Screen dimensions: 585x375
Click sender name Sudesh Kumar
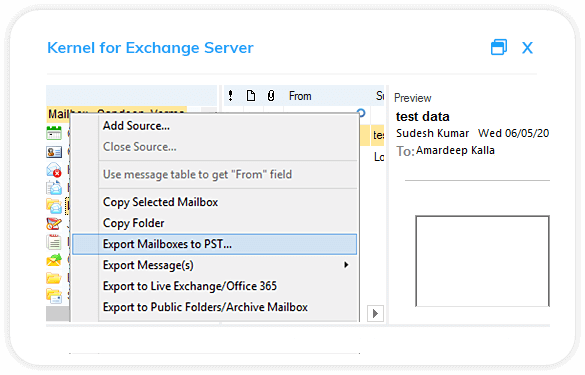point(432,133)
